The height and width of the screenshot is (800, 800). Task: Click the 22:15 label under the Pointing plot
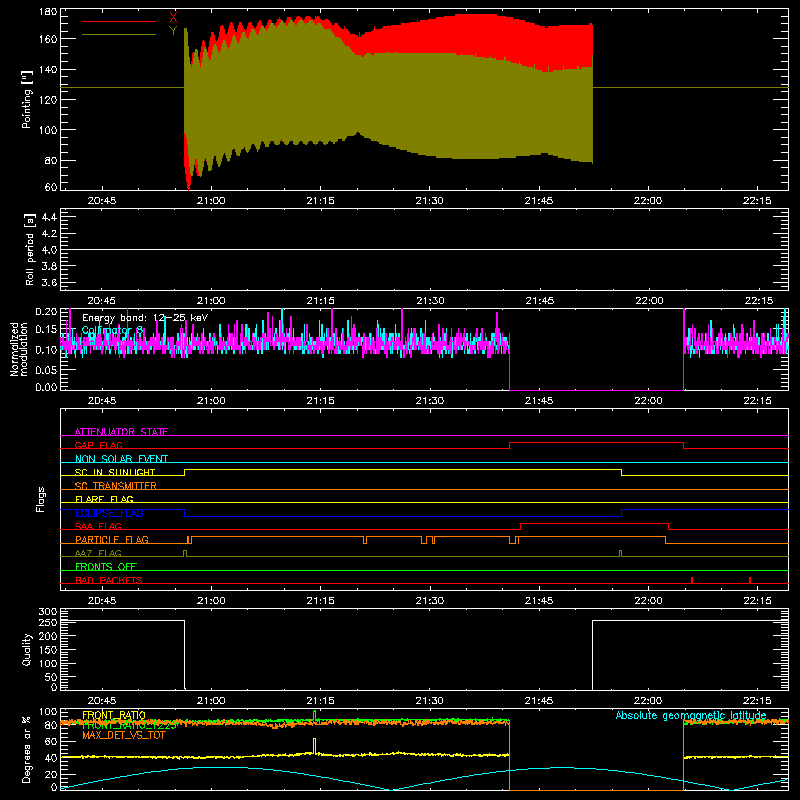(x=758, y=201)
